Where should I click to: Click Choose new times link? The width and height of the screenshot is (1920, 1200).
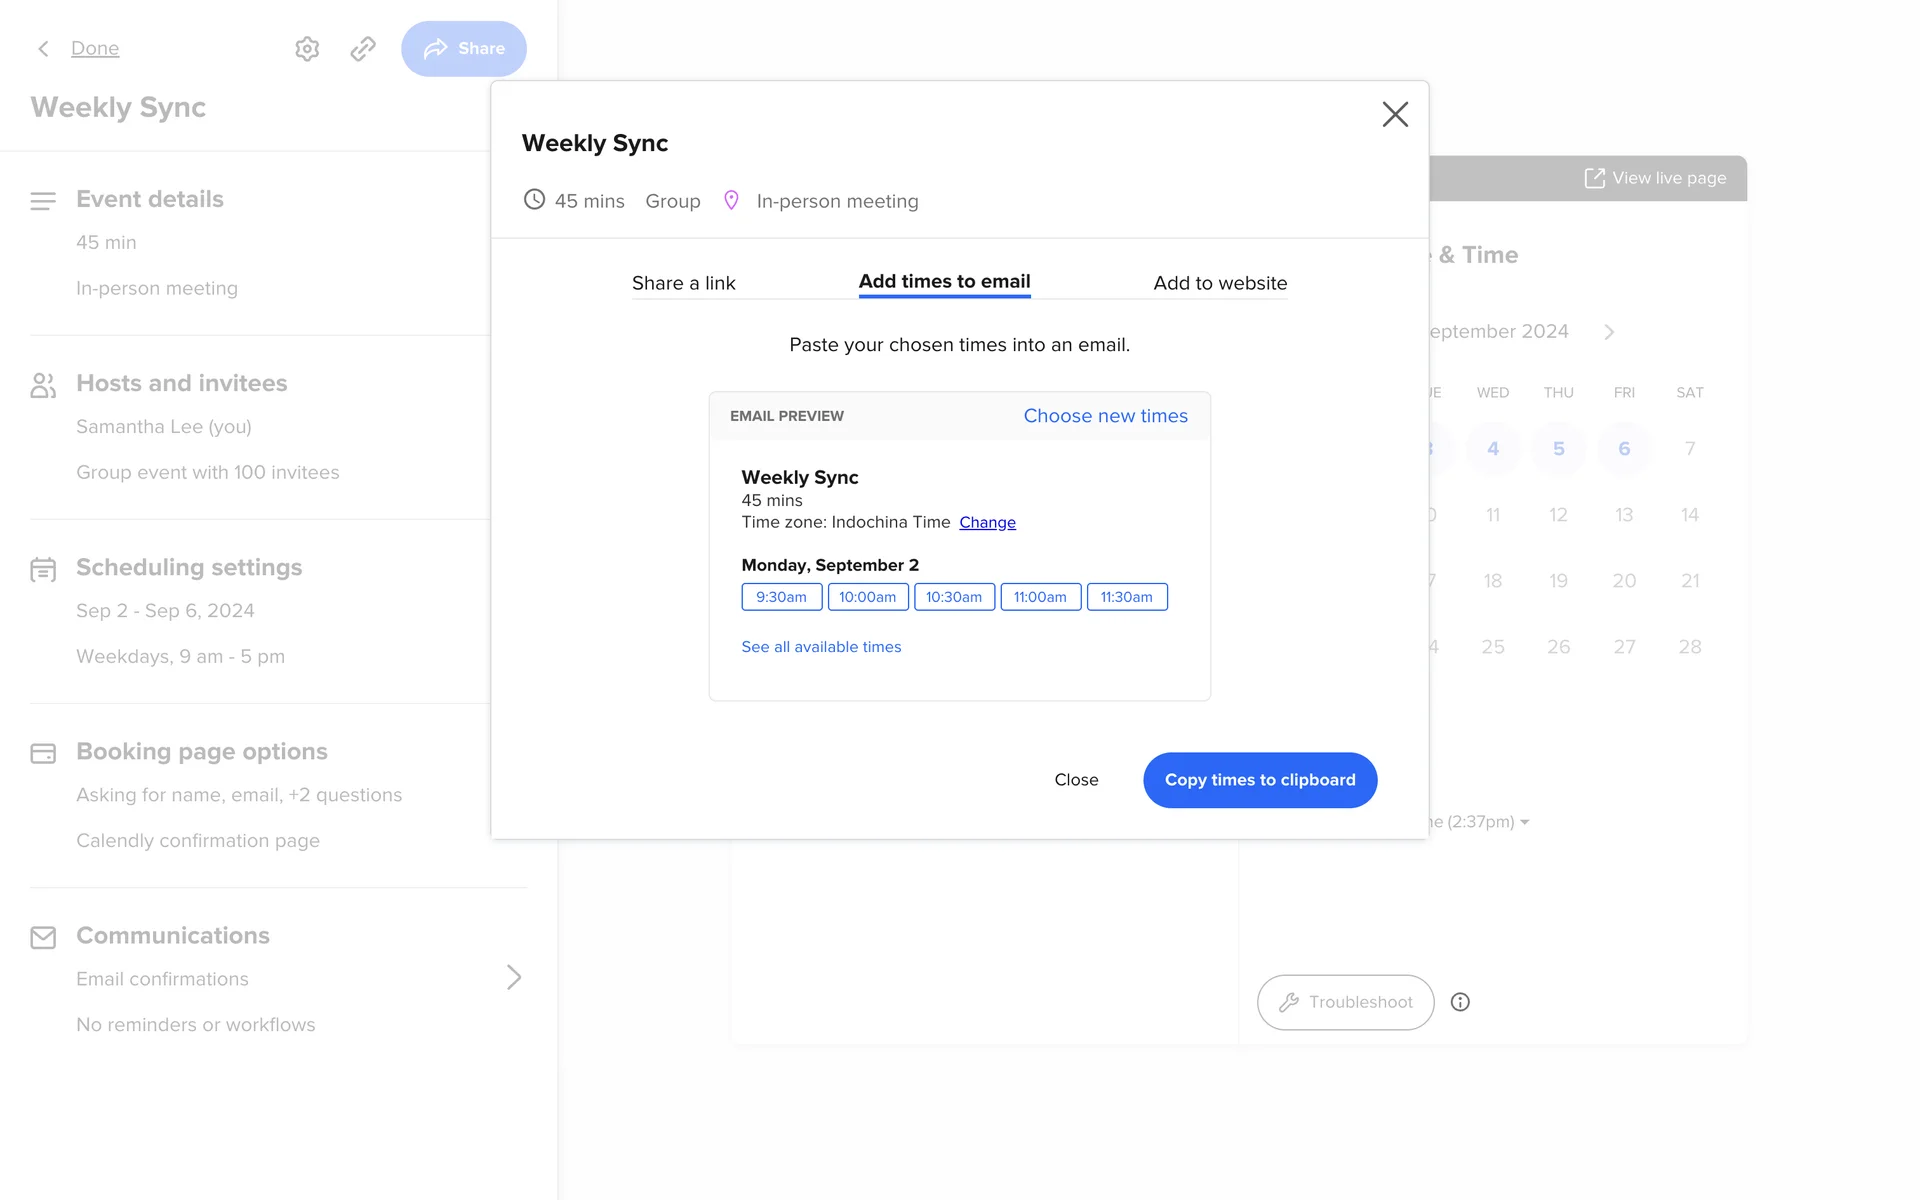tap(1105, 416)
